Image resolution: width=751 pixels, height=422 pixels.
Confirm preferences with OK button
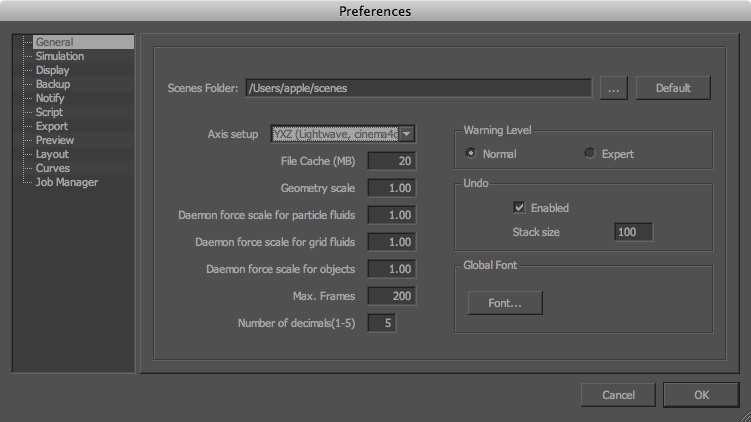pyautogui.click(x=701, y=395)
